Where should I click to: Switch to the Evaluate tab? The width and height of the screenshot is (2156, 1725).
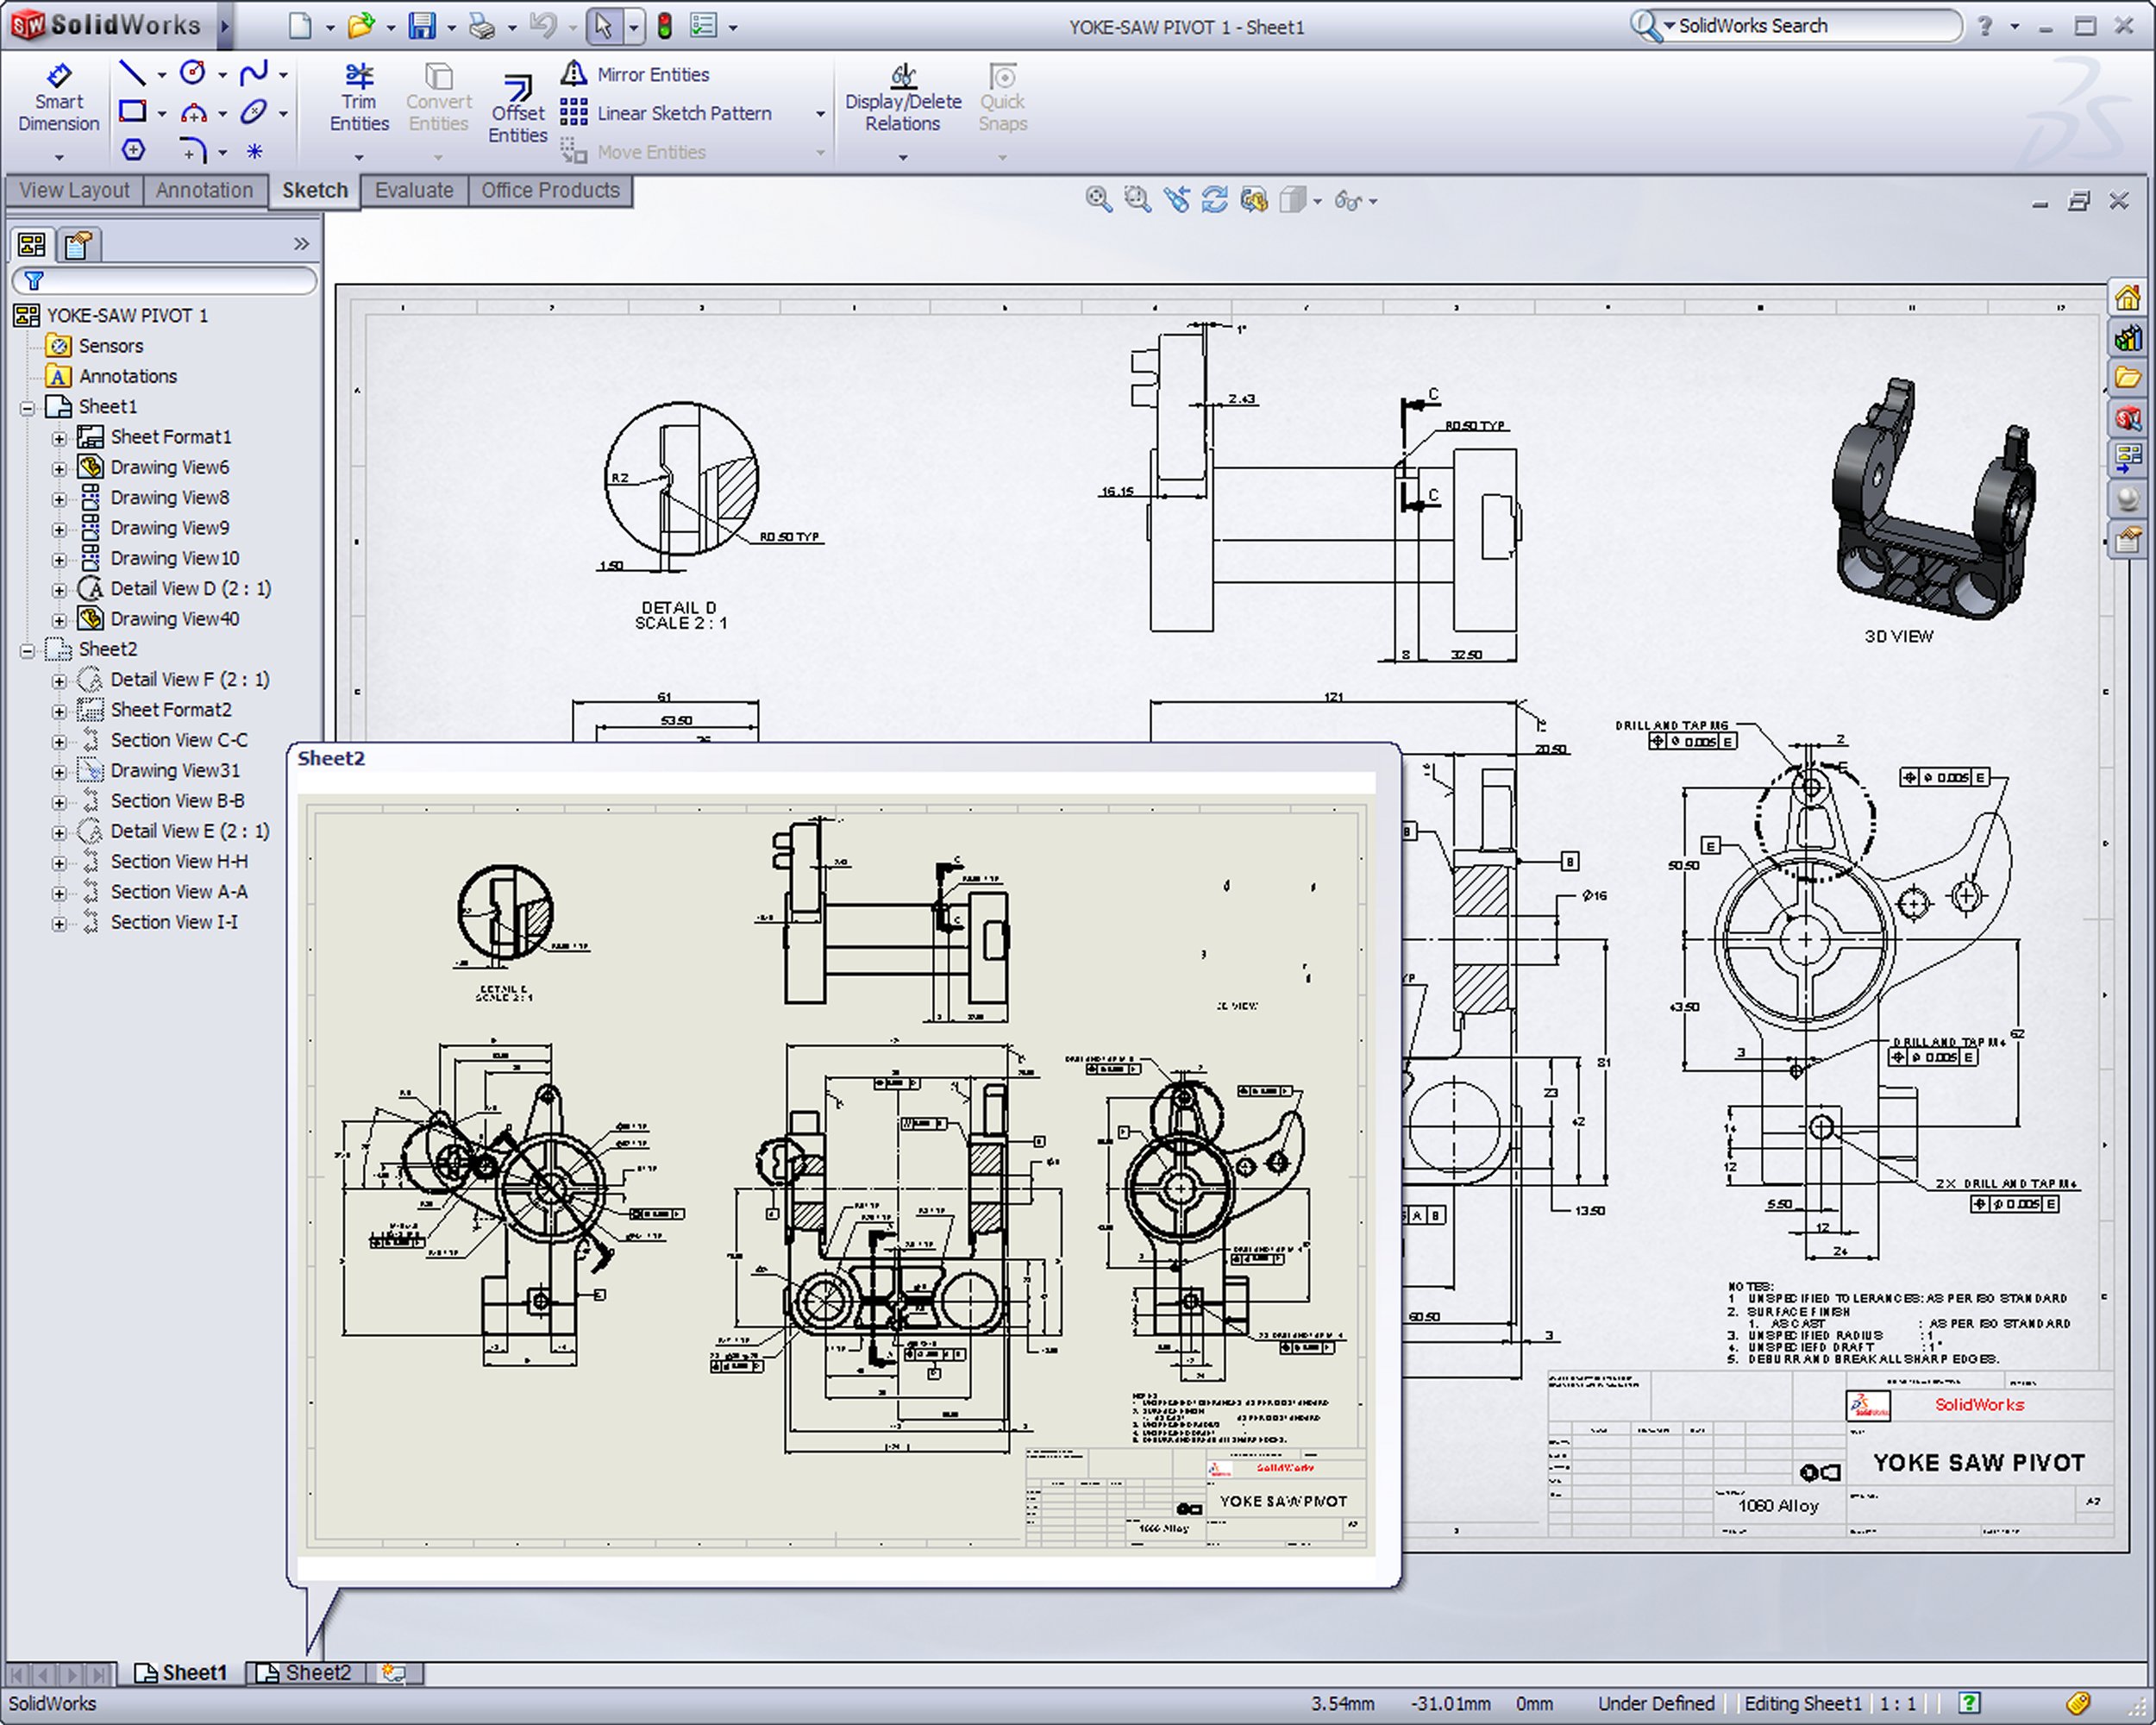coord(413,190)
